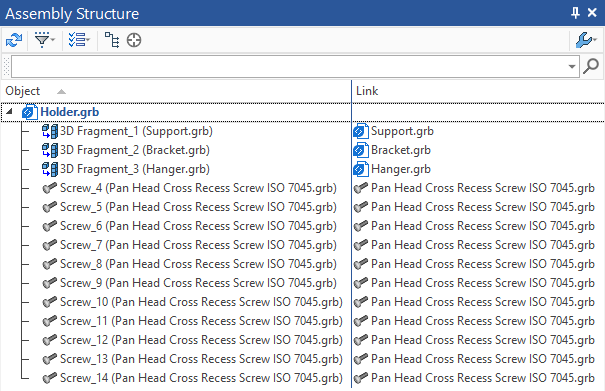Click the tree hierarchy view icon
The width and height of the screenshot is (605, 391).
coord(112,40)
